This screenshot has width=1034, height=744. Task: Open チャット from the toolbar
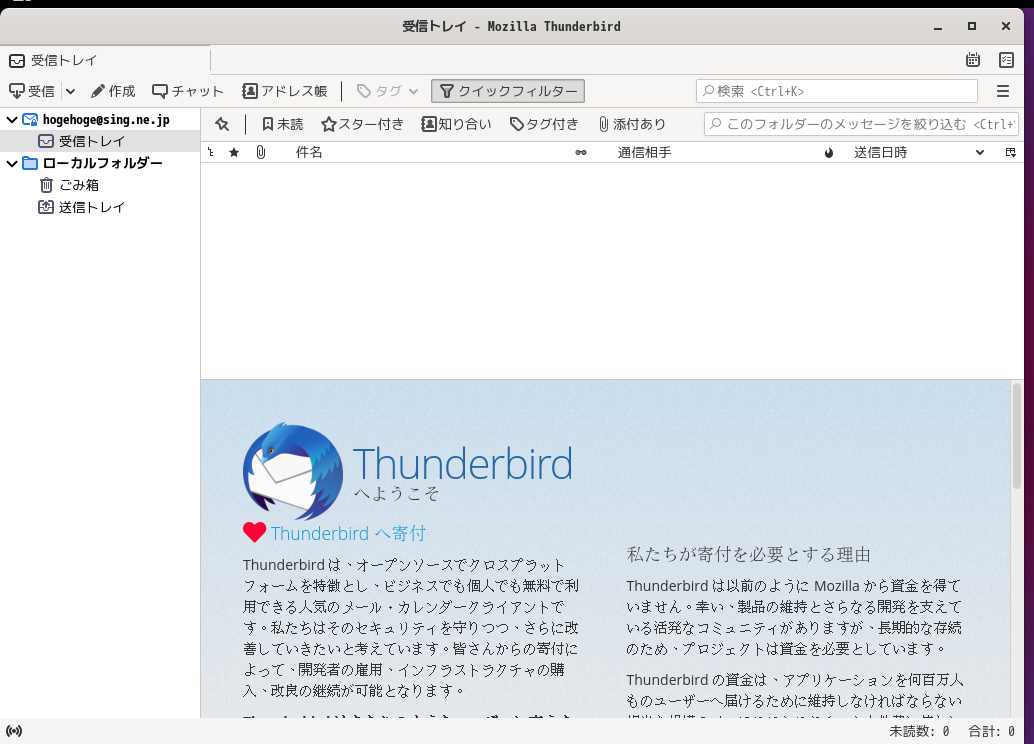tap(188, 91)
